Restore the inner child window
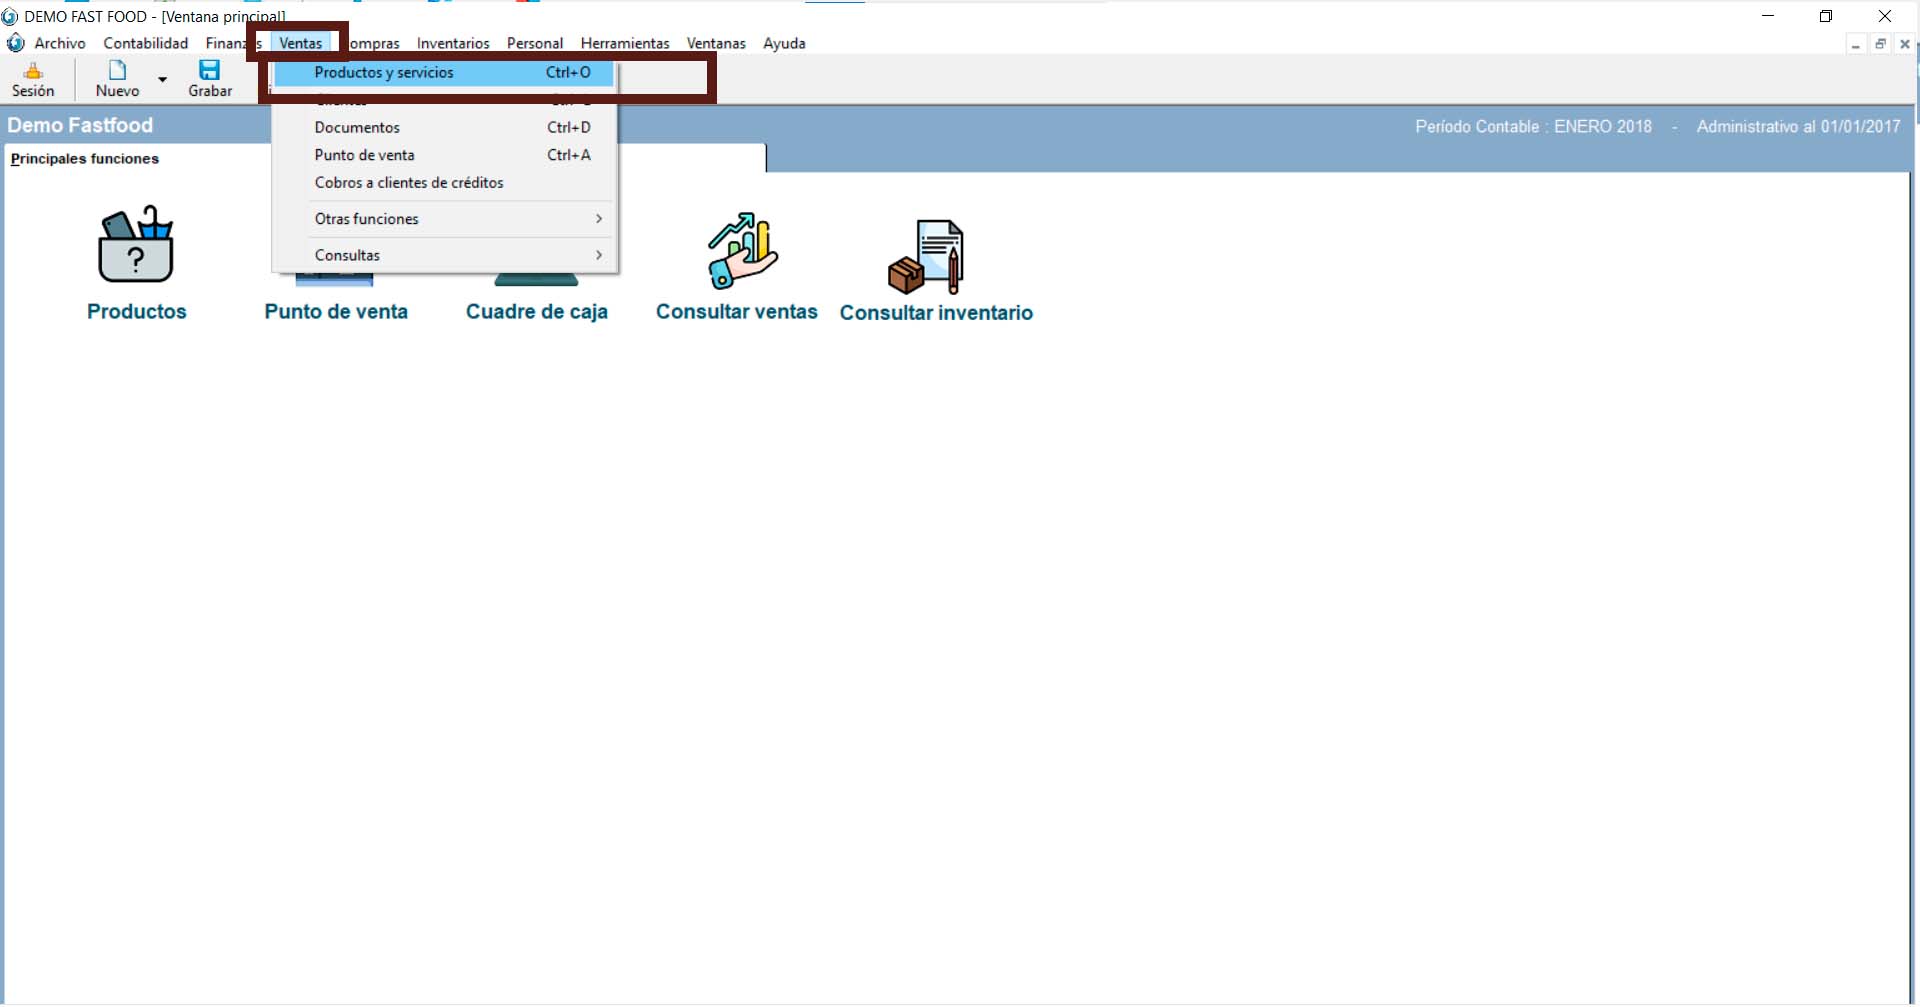 [1880, 44]
